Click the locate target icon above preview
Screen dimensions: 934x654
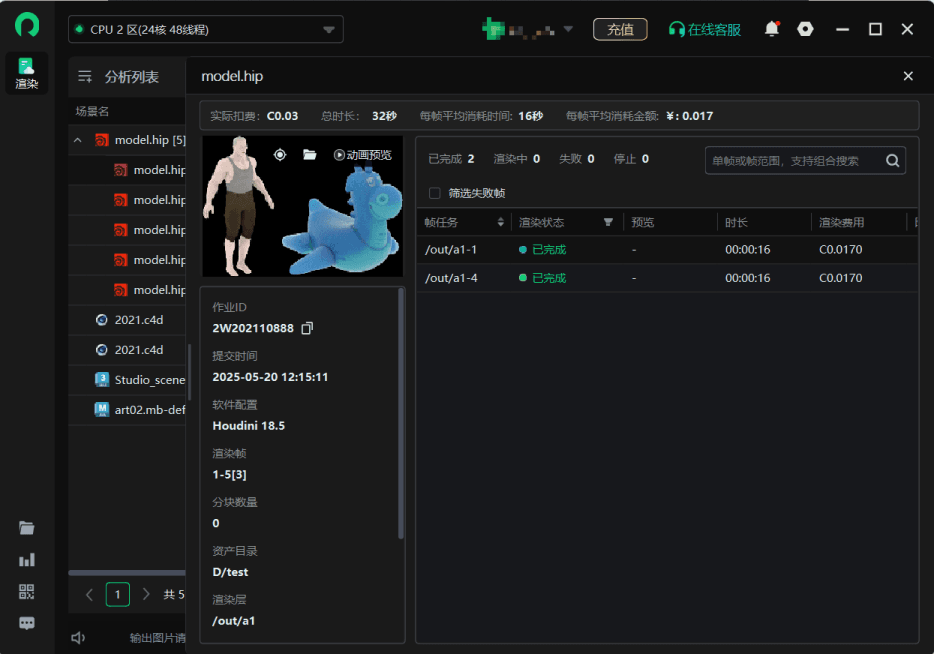[x=280, y=155]
